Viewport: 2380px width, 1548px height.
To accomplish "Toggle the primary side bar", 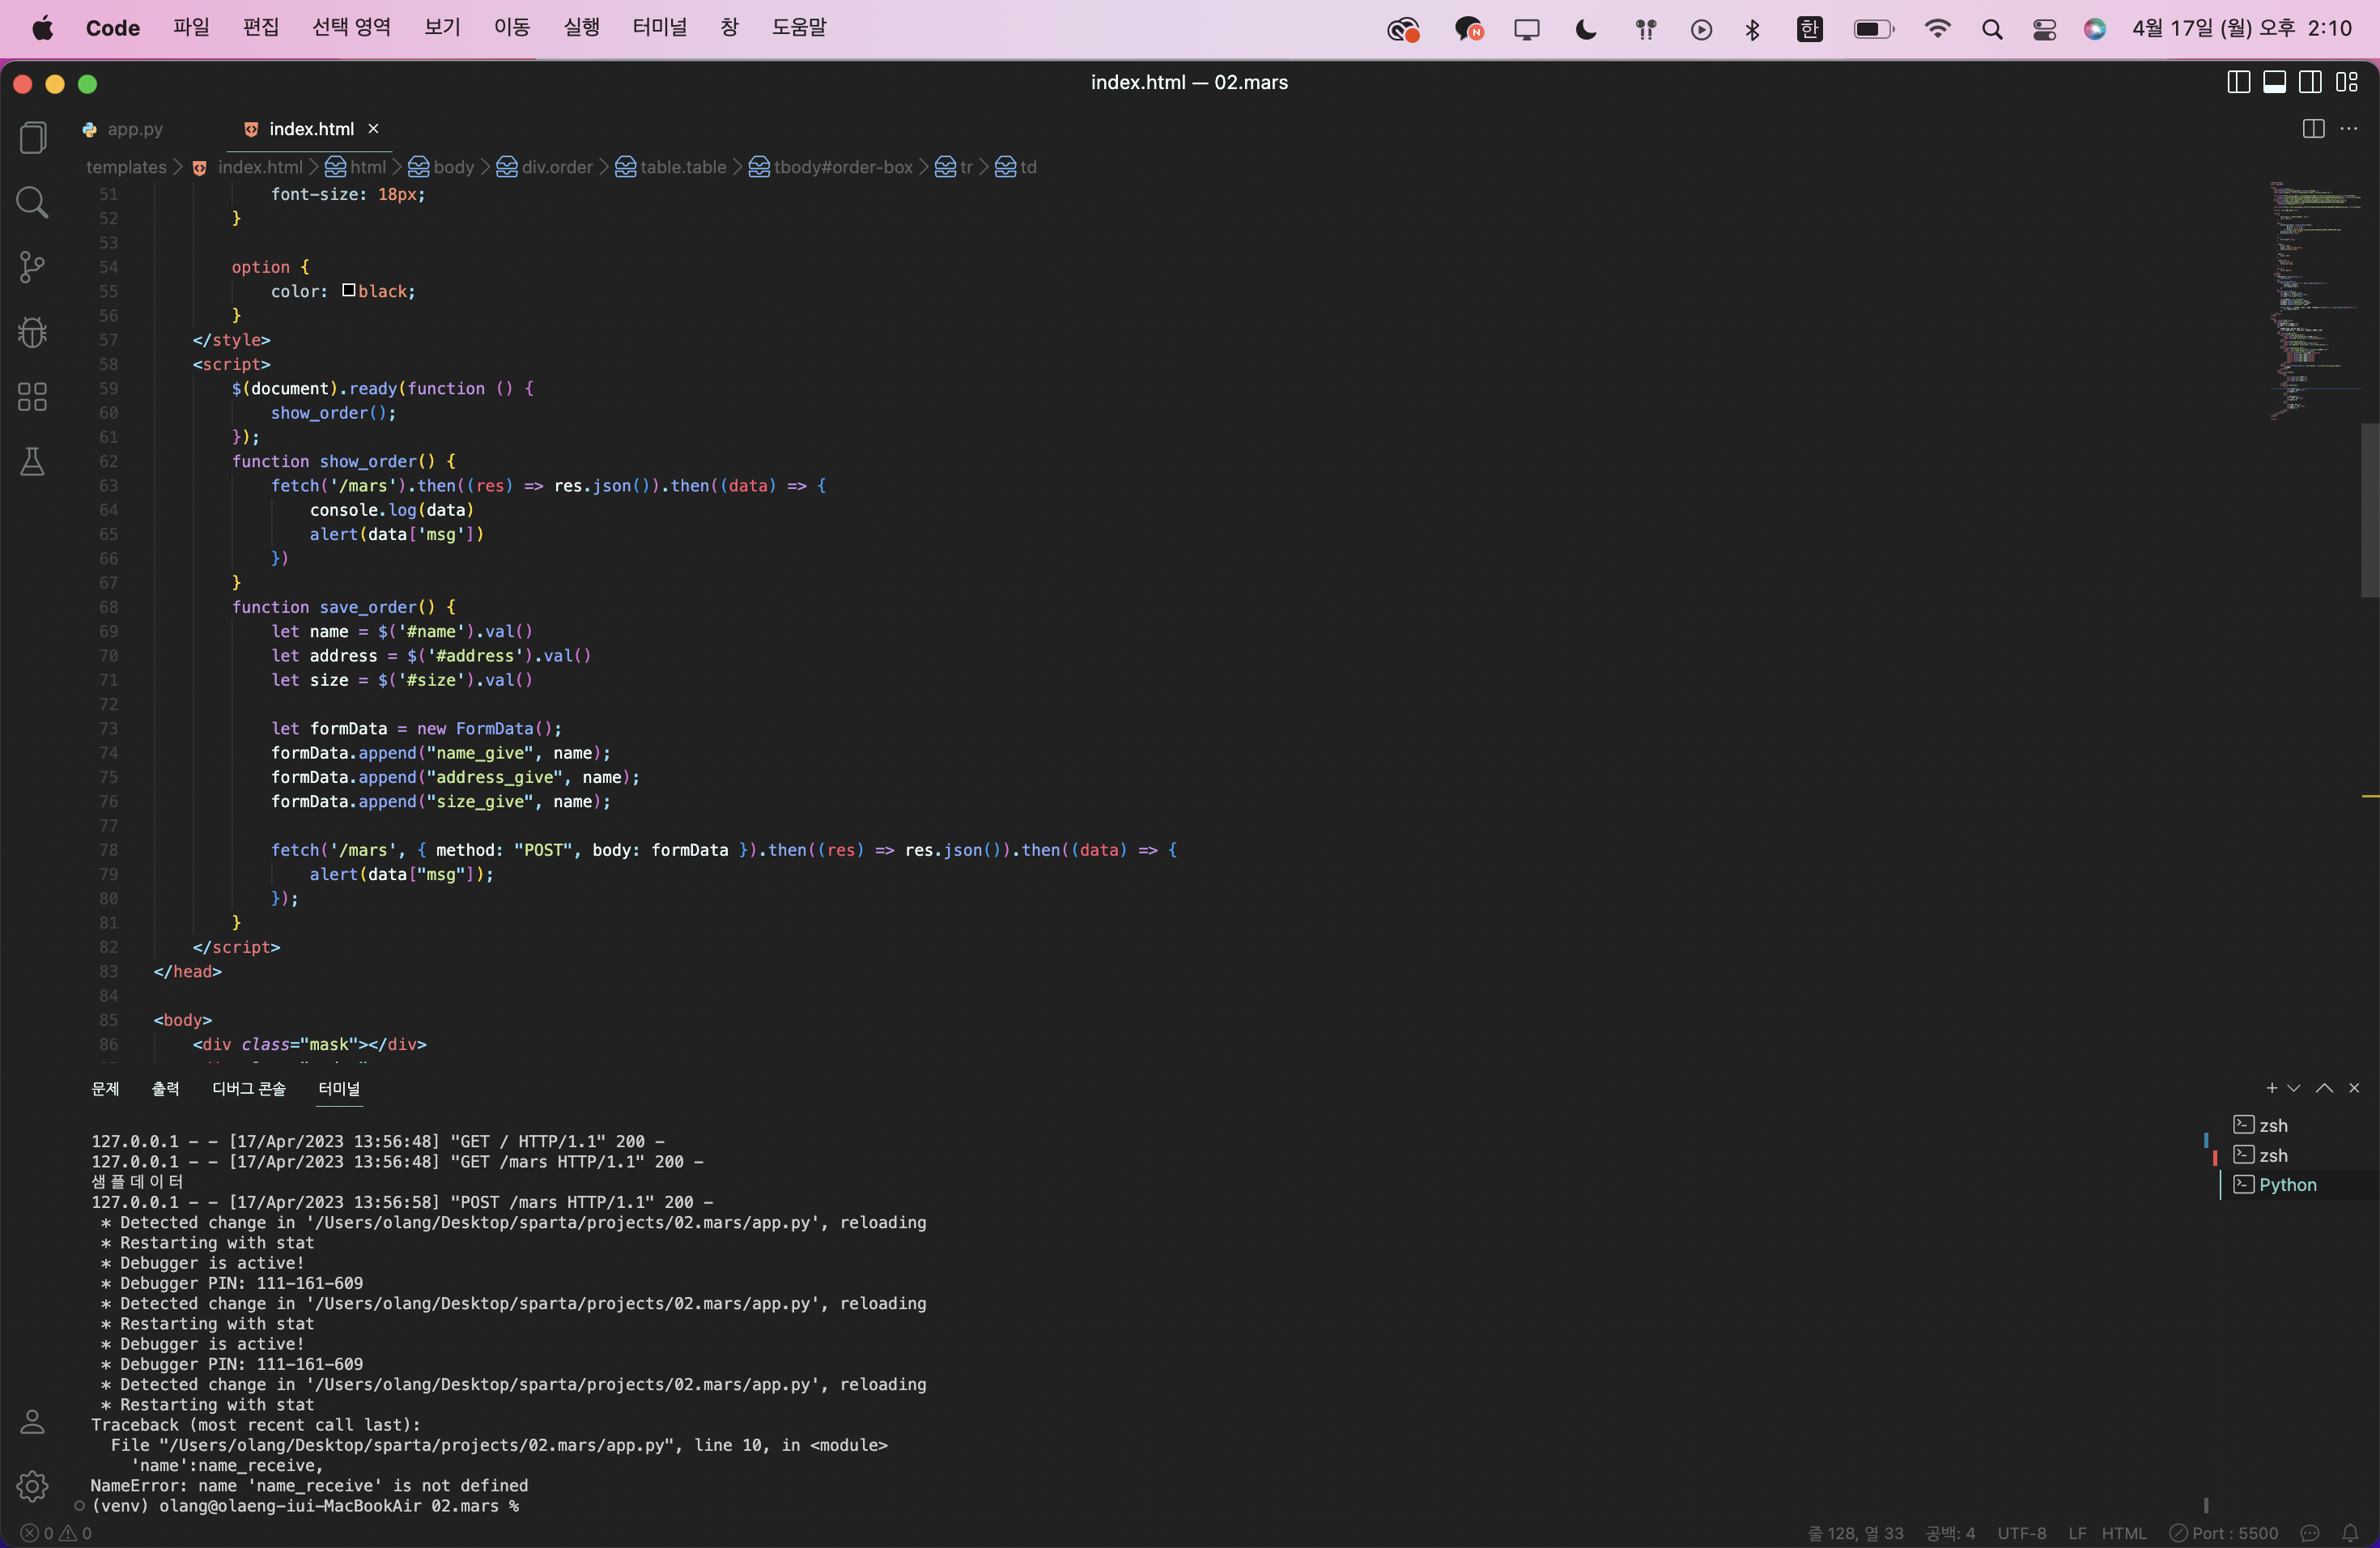I will (2239, 82).
